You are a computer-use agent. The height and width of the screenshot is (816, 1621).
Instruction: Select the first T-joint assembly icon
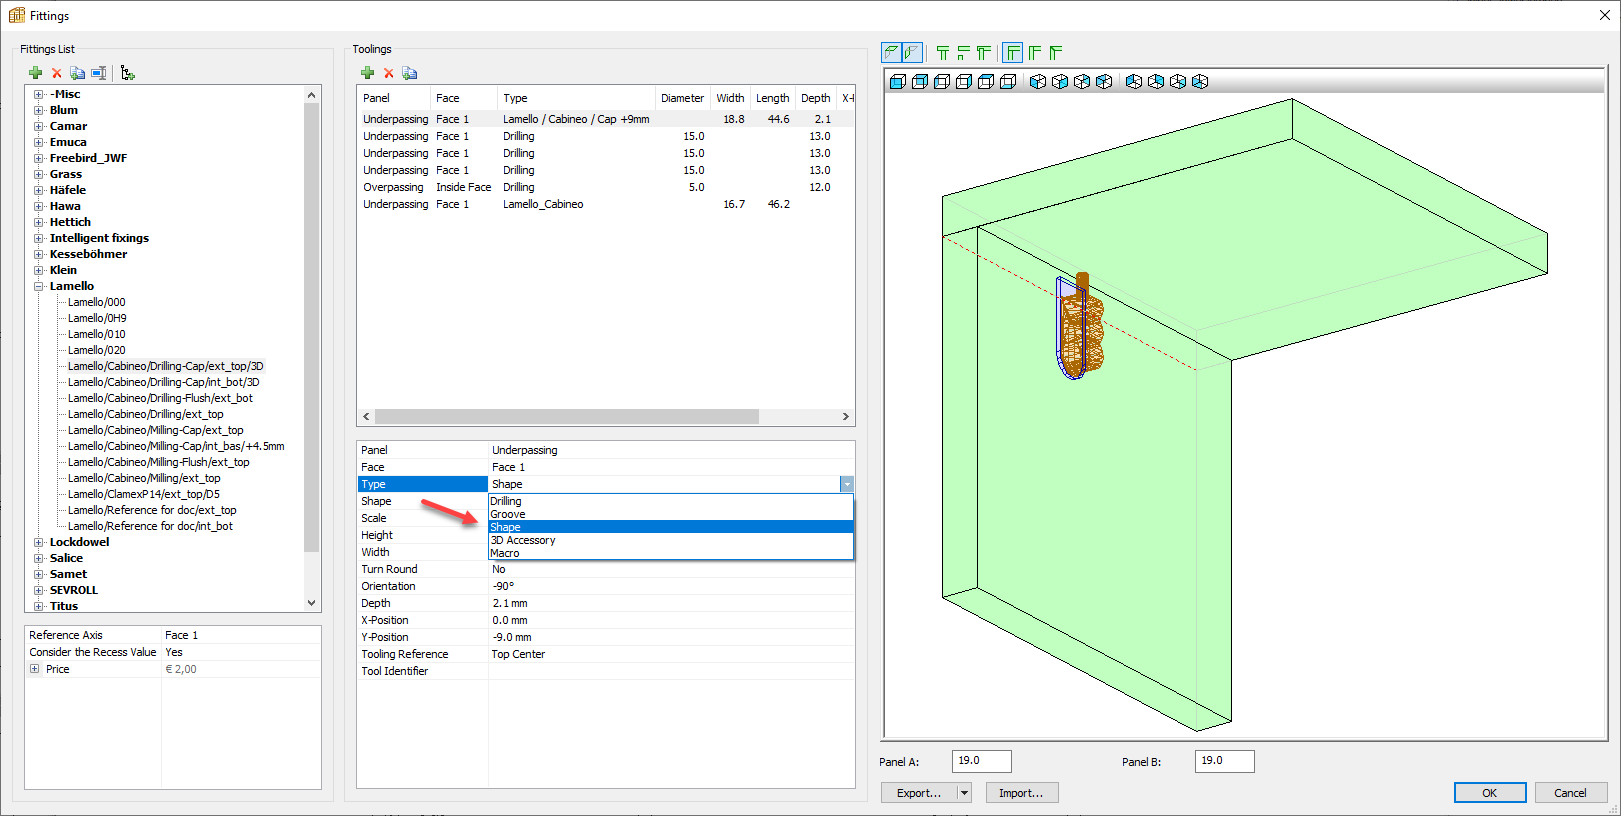943,53
